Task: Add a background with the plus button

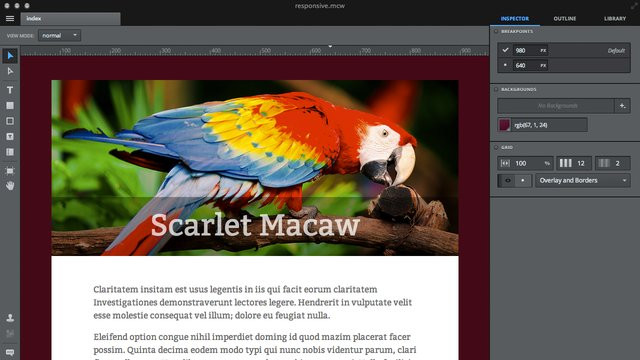Action: click(x=622, y=106)
